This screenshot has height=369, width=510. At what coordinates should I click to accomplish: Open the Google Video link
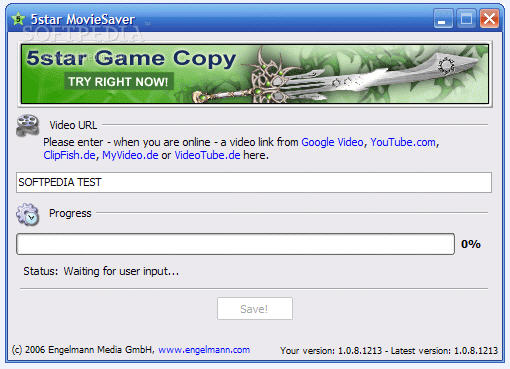tap(332, 142)
